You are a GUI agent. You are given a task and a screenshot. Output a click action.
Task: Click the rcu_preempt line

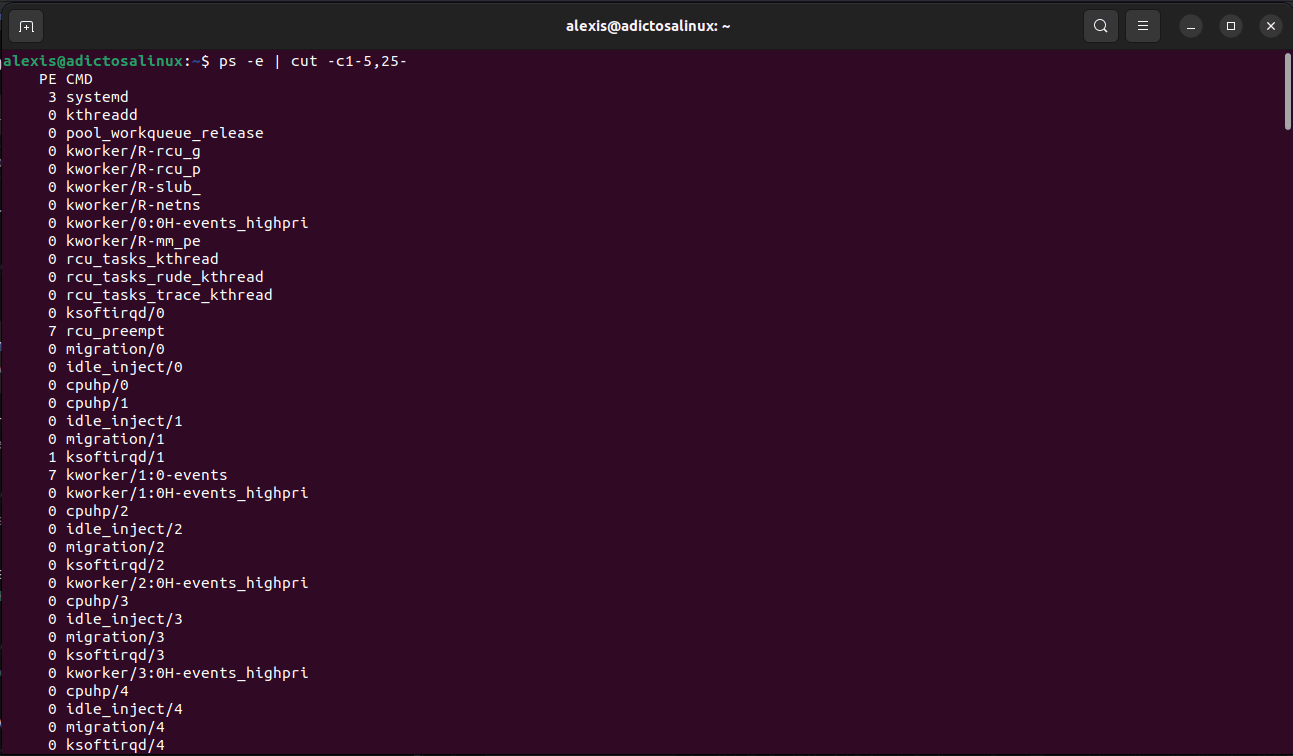[x=106, y=331]
